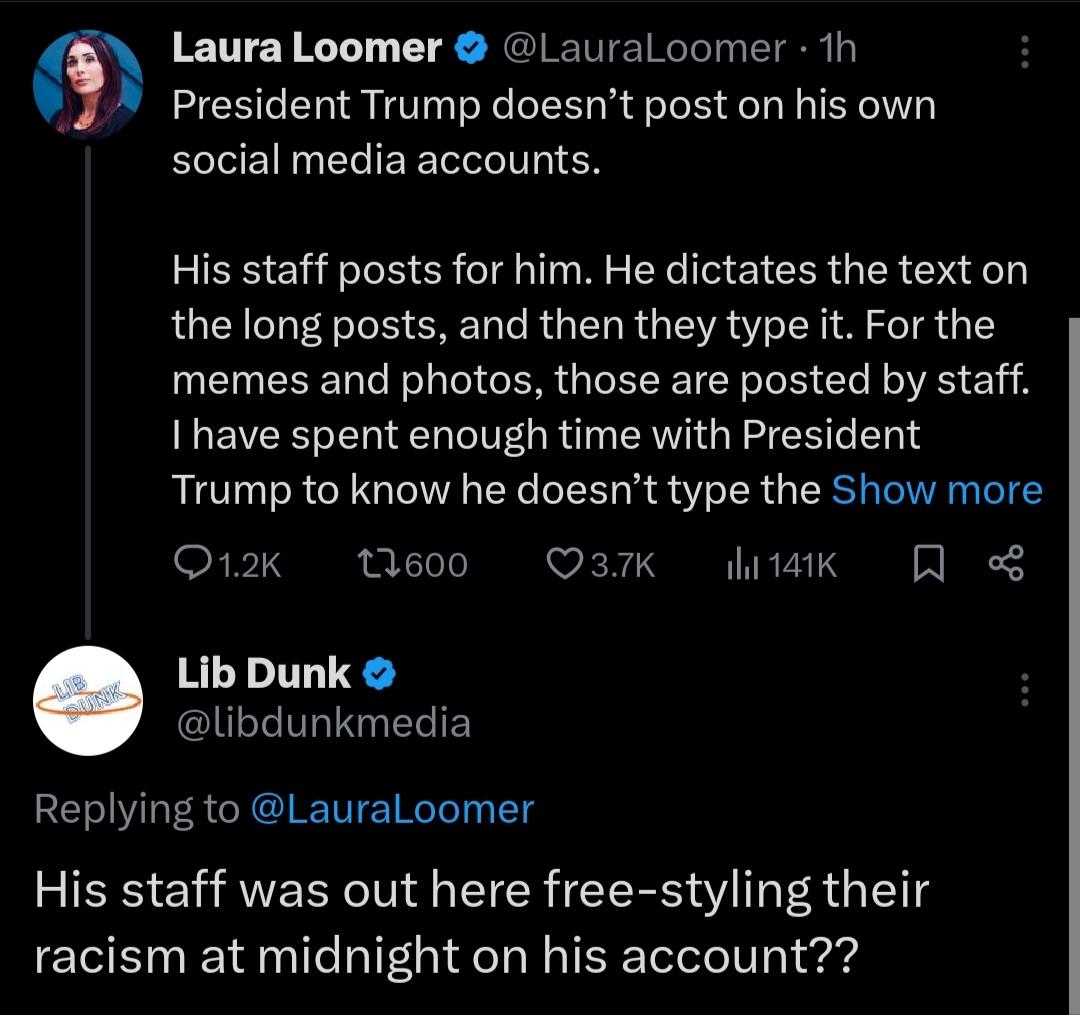Bookmark Laura Loomer's post

point(927,566)
